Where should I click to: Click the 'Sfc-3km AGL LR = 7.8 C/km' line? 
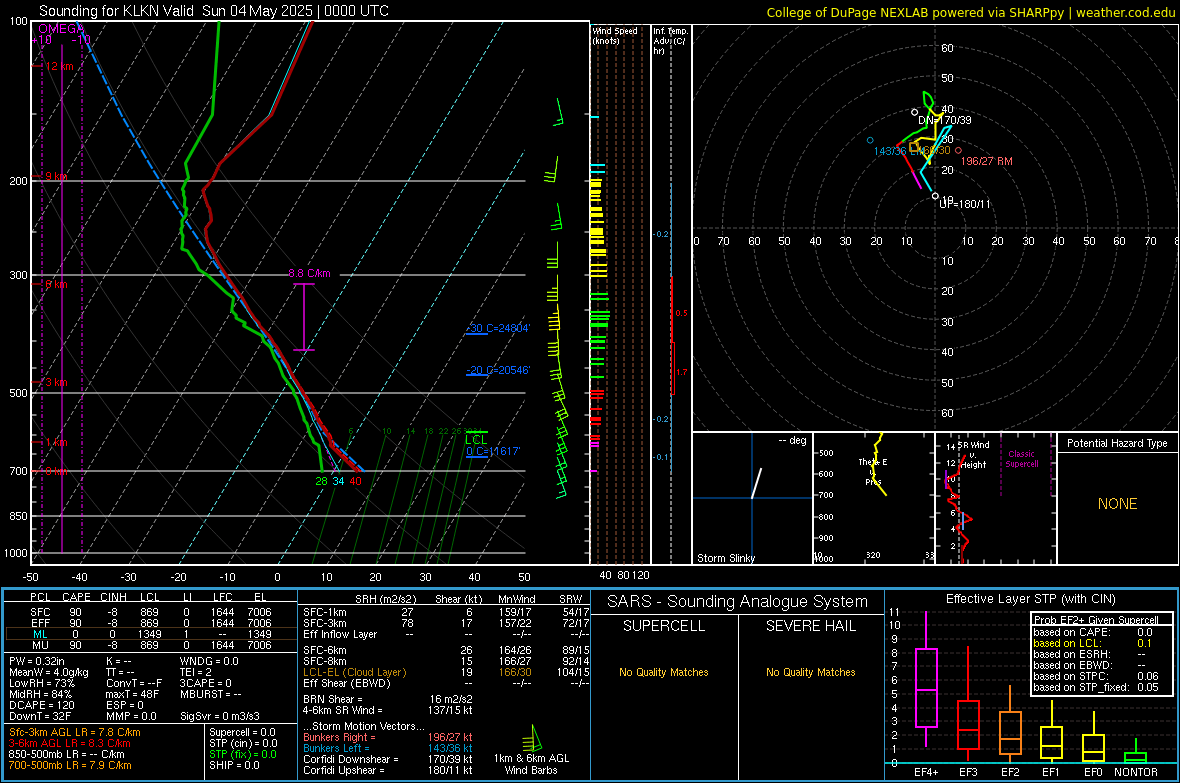pos(74,732)
